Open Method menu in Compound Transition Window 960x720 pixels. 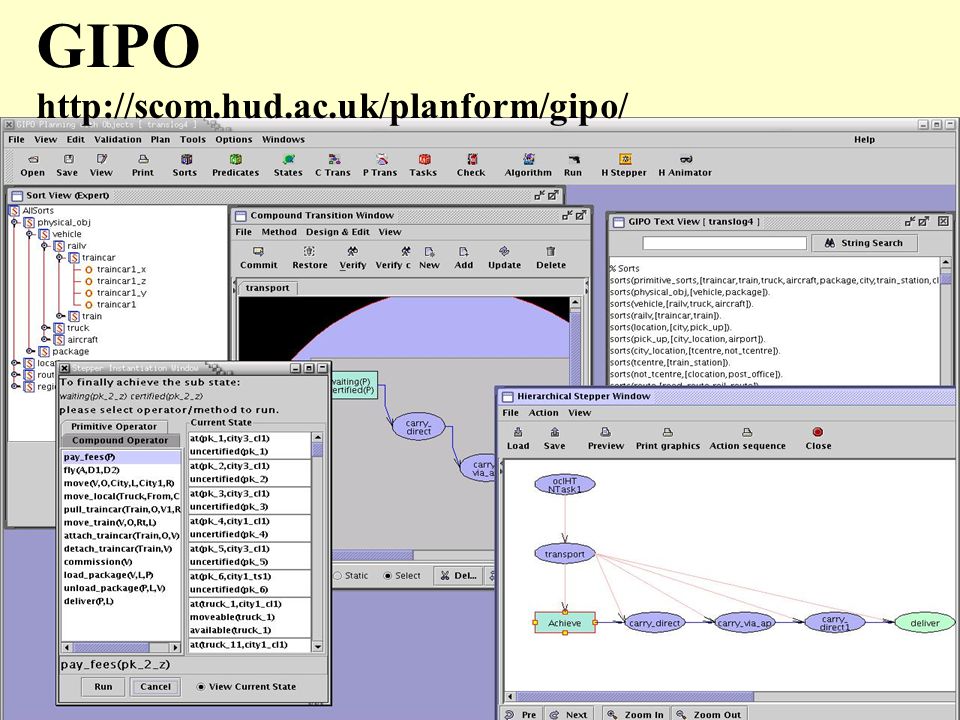pyautogui.click(x=279, y=232)
